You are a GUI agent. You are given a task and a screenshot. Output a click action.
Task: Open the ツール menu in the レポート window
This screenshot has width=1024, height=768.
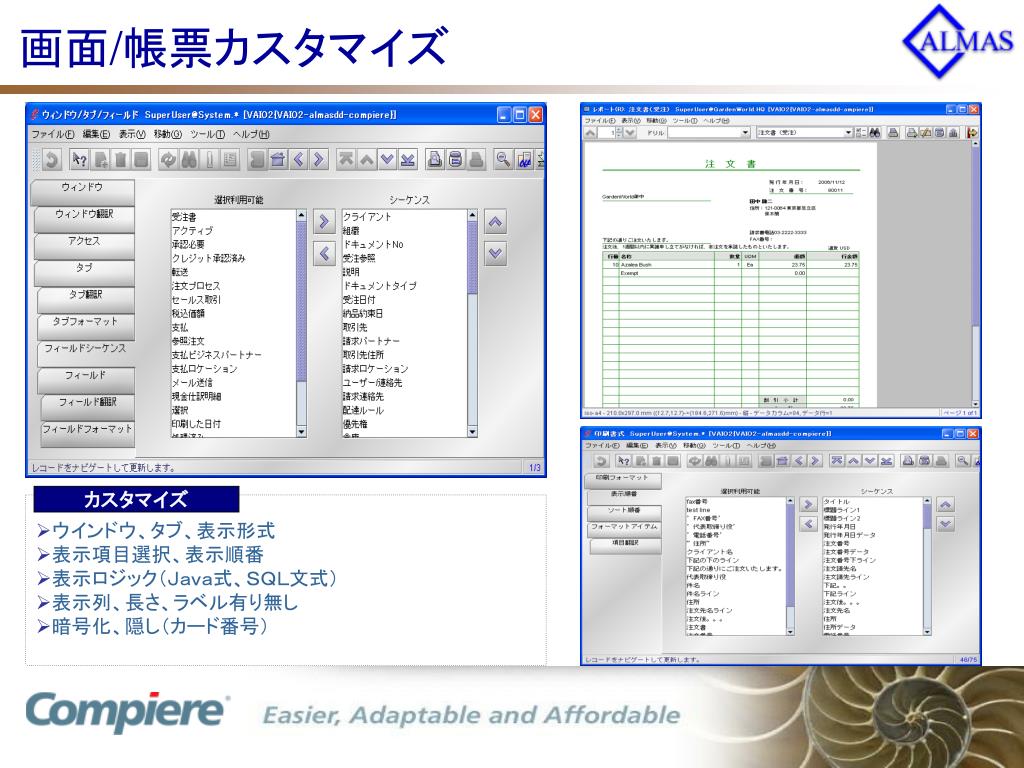(x=684, y=121)
